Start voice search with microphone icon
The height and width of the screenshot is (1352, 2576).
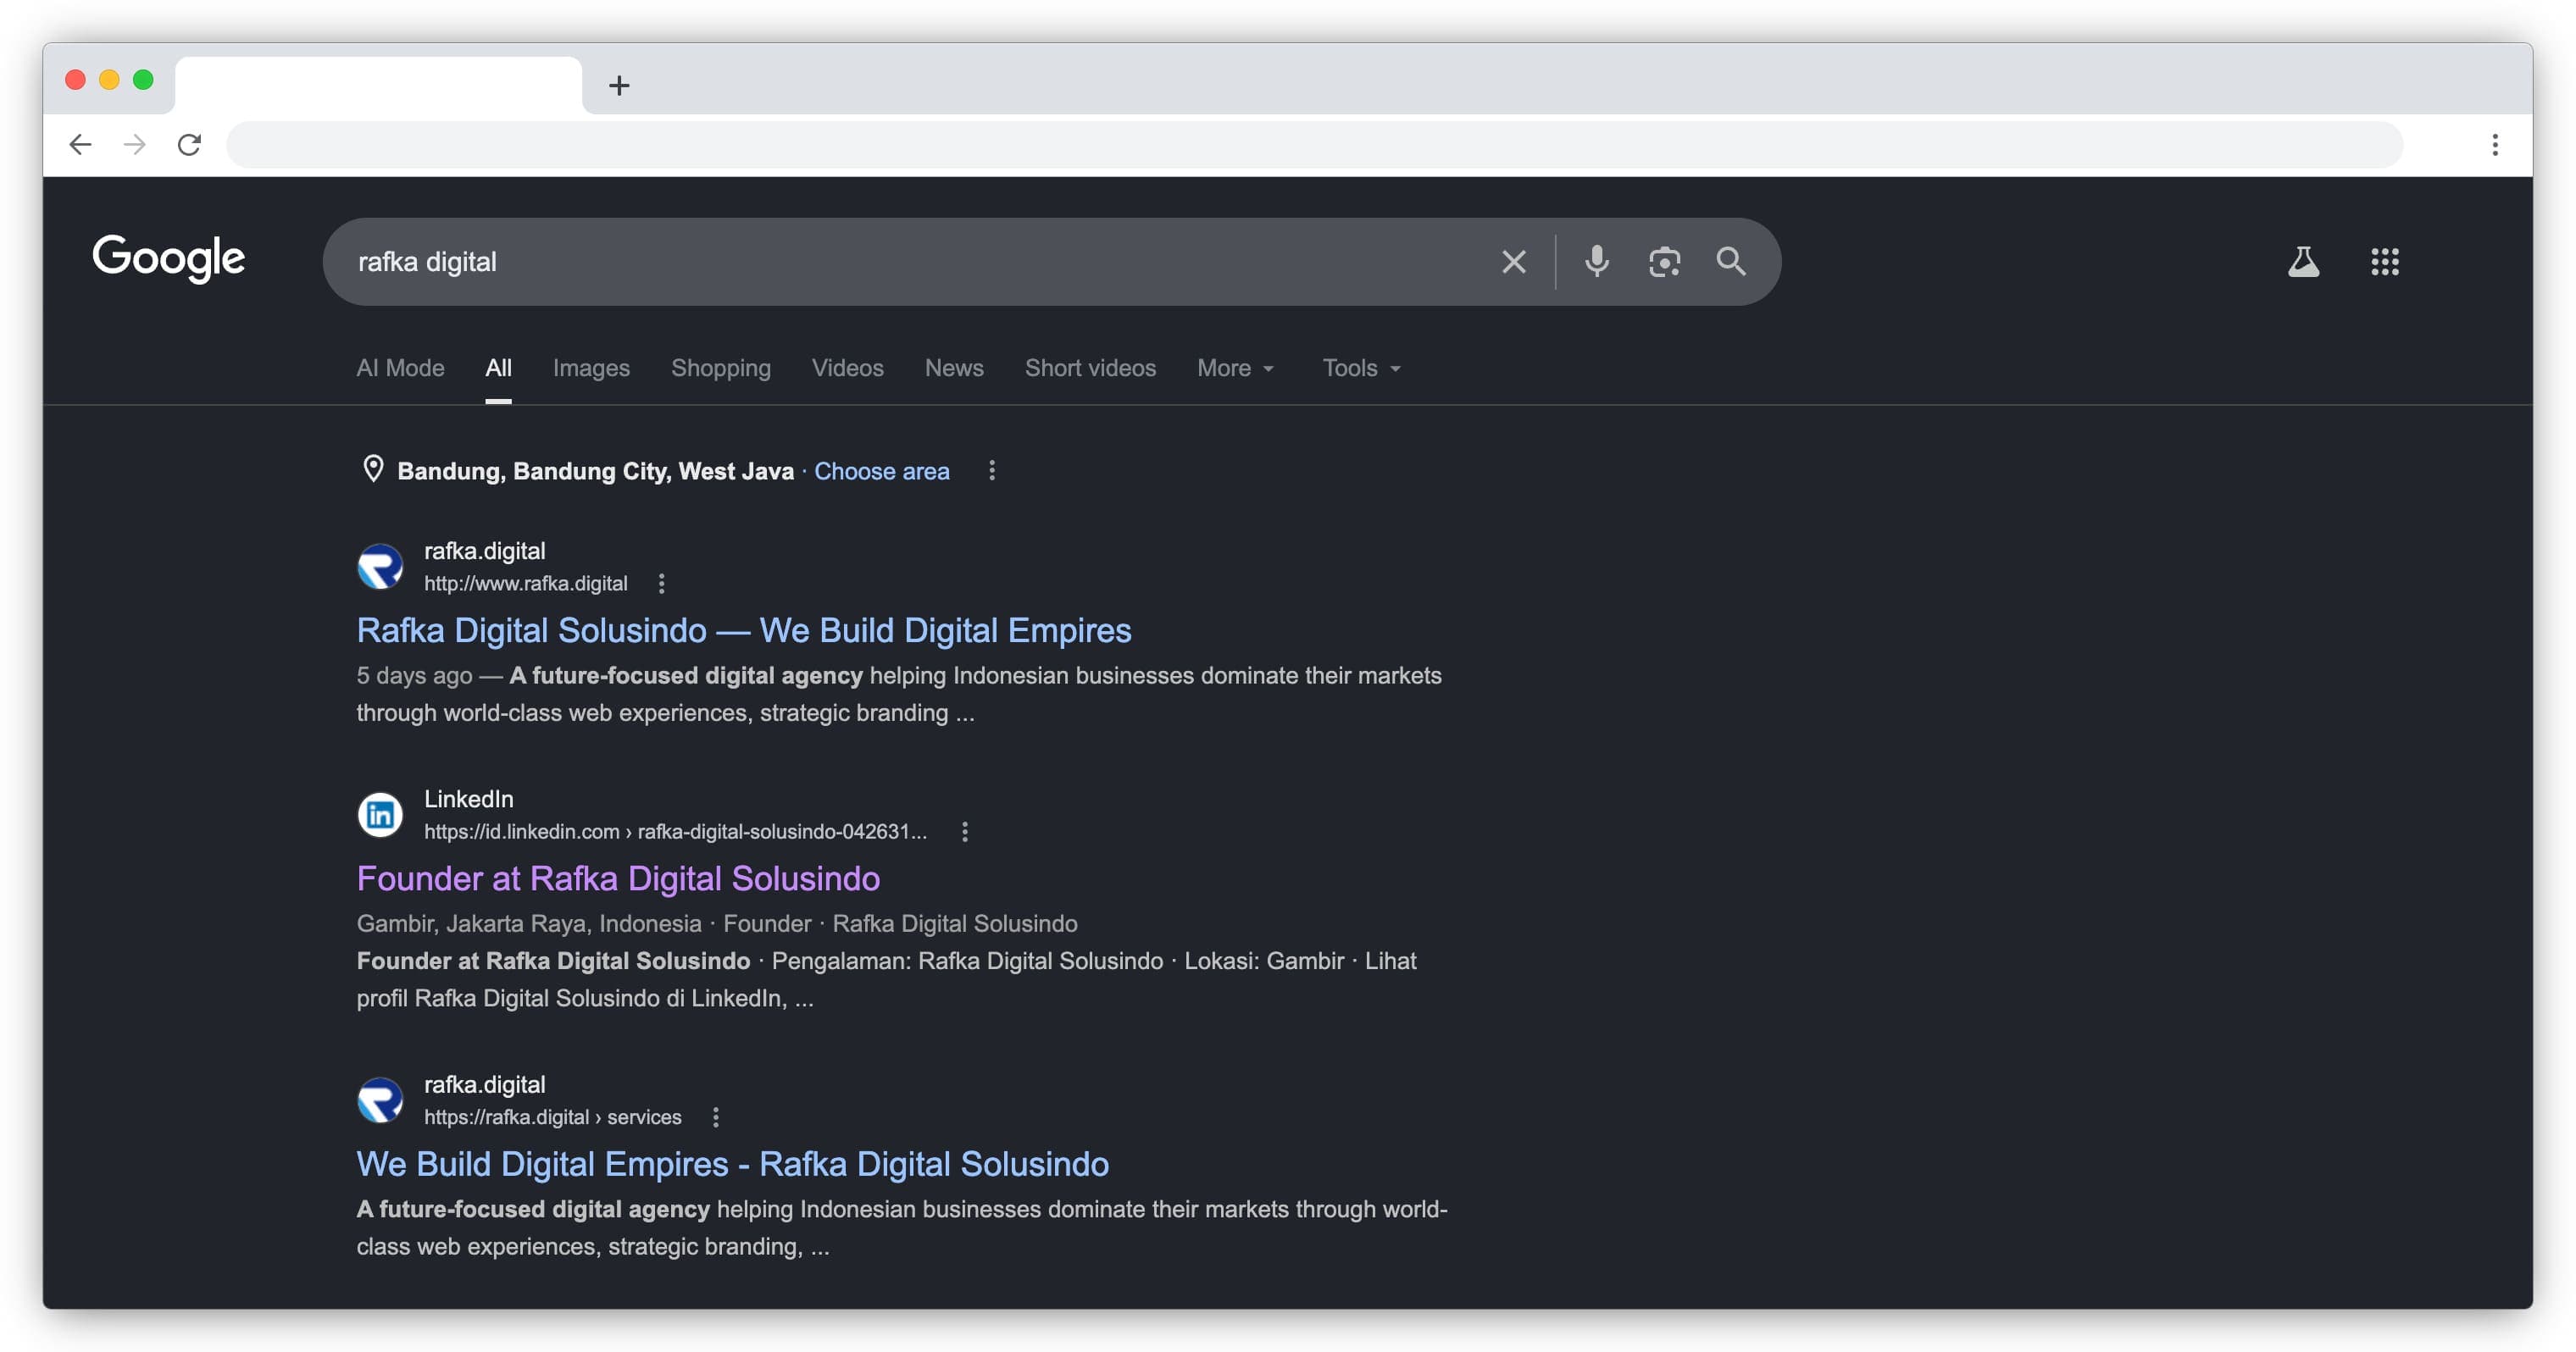coord(1597,262)
